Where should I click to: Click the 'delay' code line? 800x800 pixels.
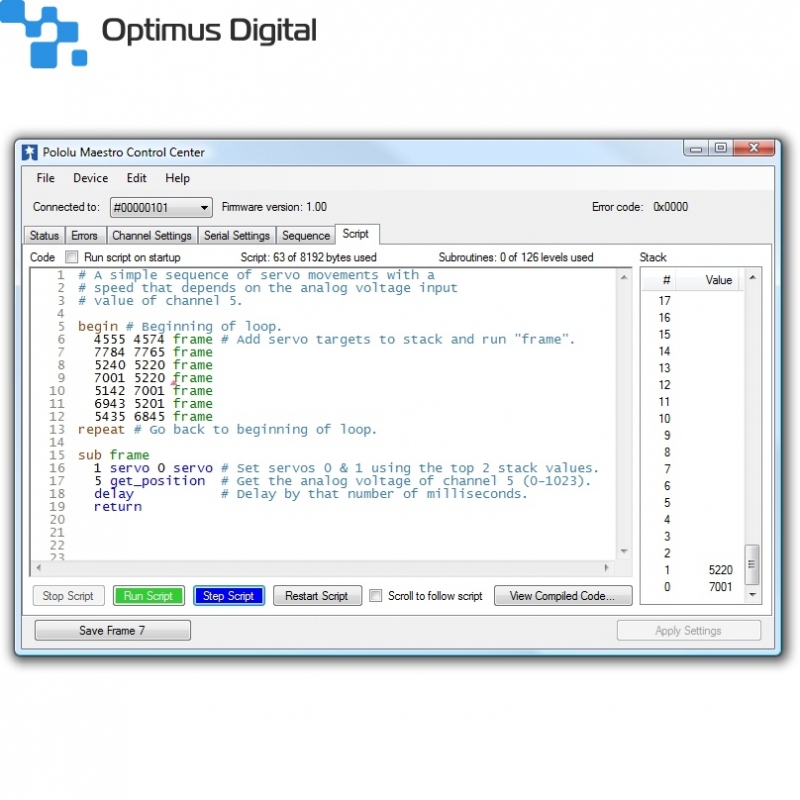(114, 493)
